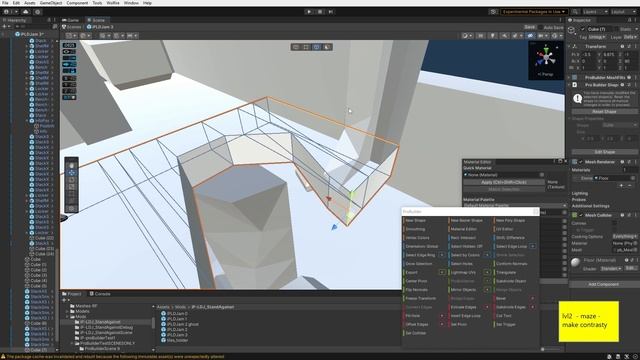
Task: Click ProBuilder Face selection mode icon
Action: [327, 47]
